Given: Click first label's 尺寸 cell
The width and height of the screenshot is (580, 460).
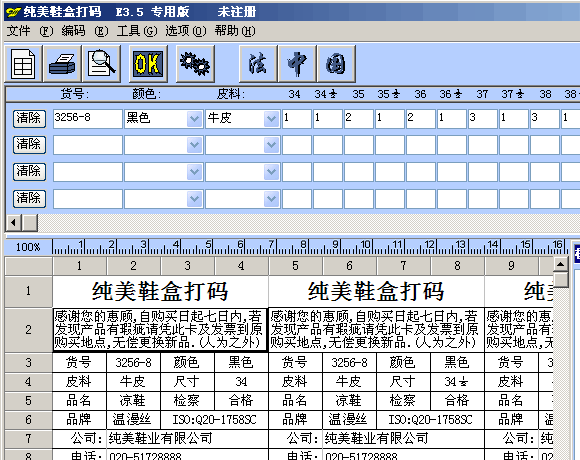Looking at the screenshot, I should pos(187,382).
